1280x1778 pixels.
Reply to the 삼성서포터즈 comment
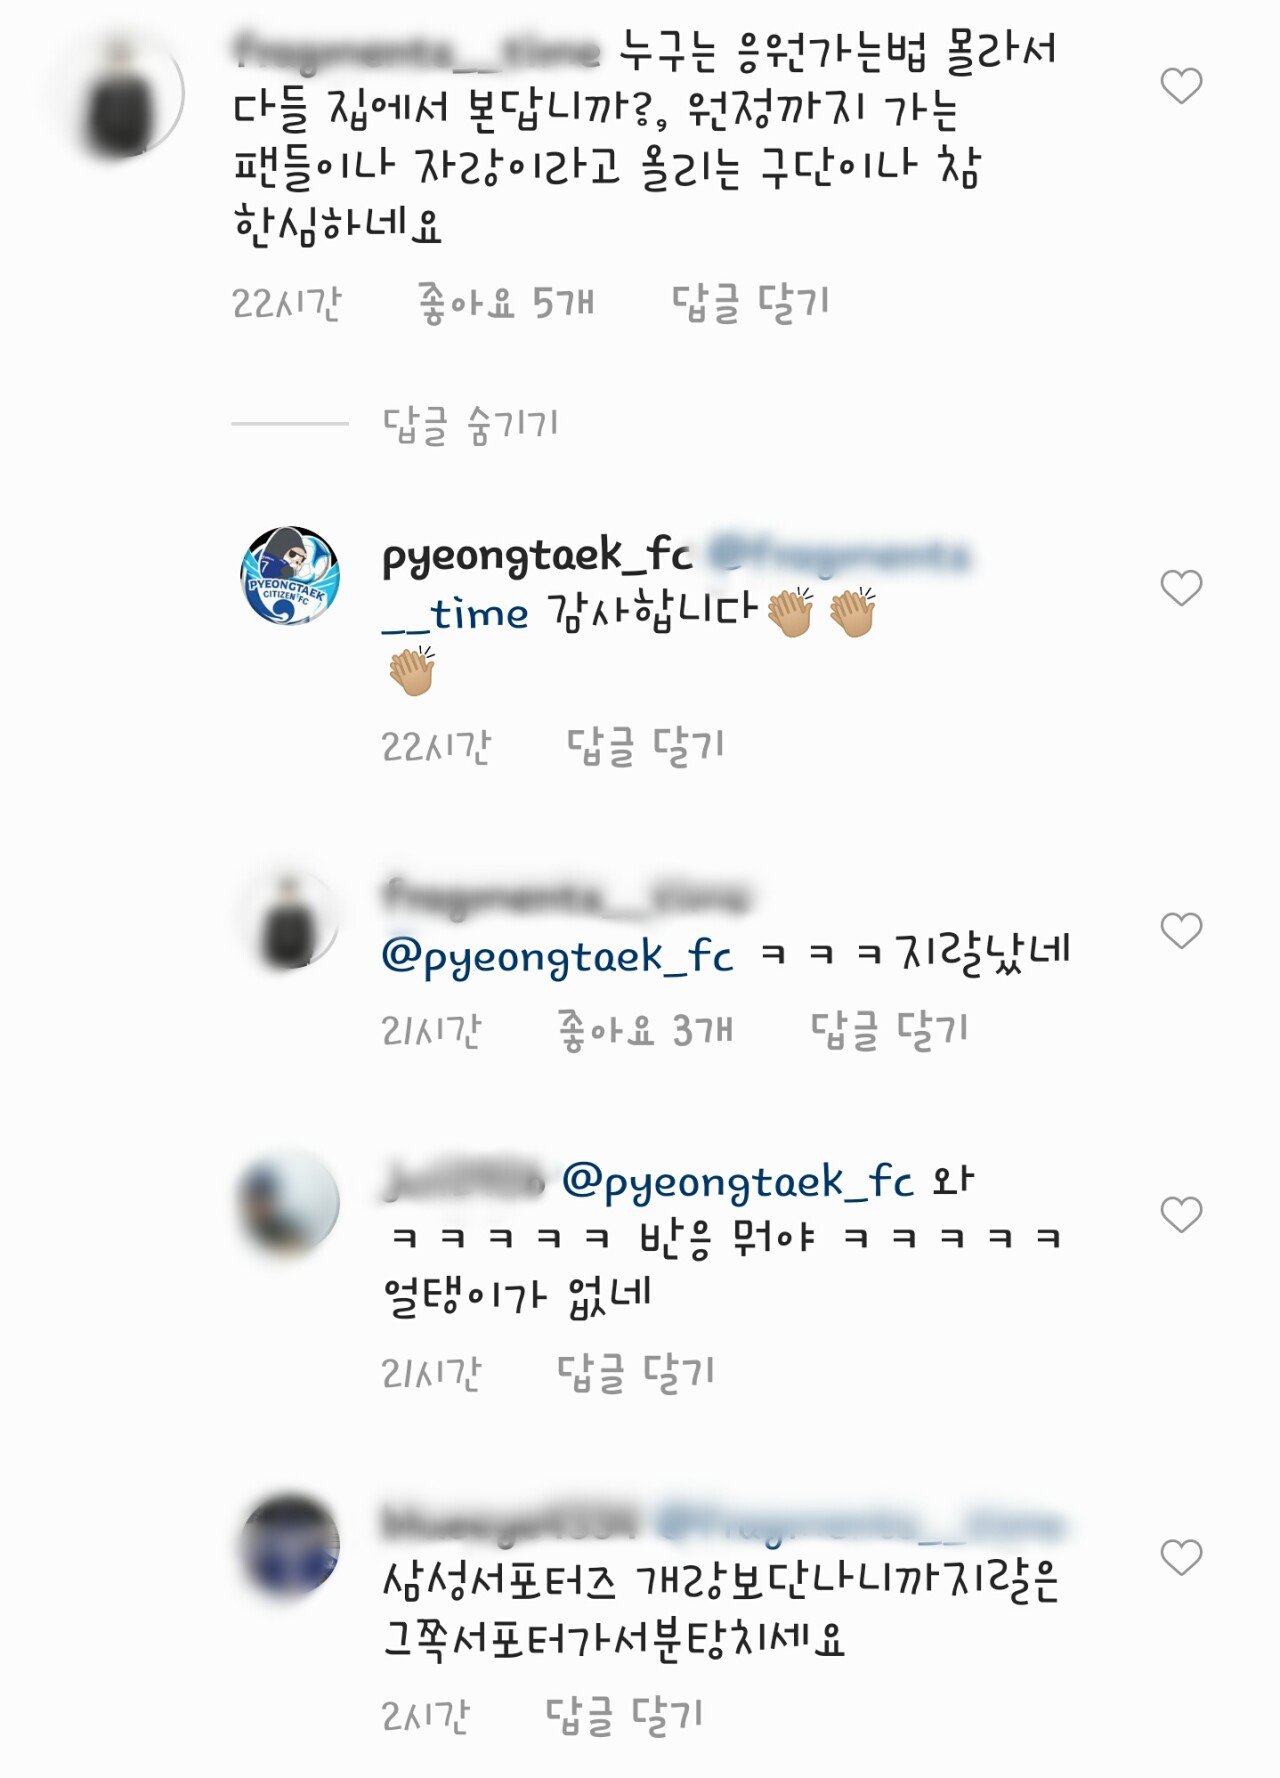coord(624,1716)
